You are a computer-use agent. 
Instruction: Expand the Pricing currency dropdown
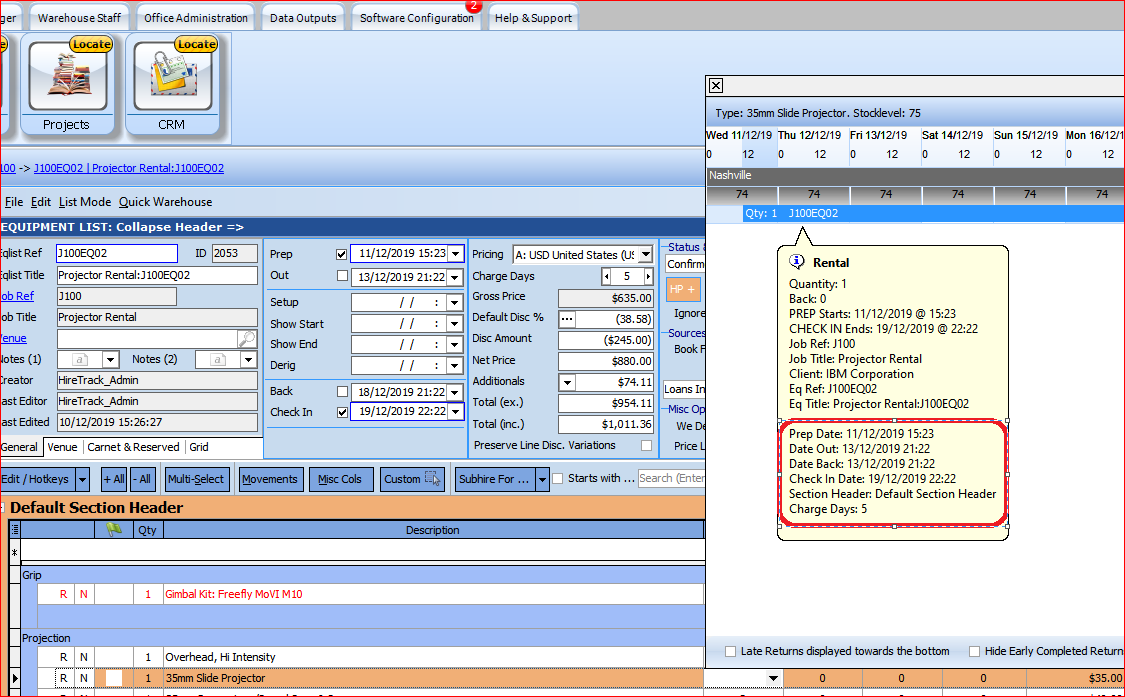coord(644,255)
